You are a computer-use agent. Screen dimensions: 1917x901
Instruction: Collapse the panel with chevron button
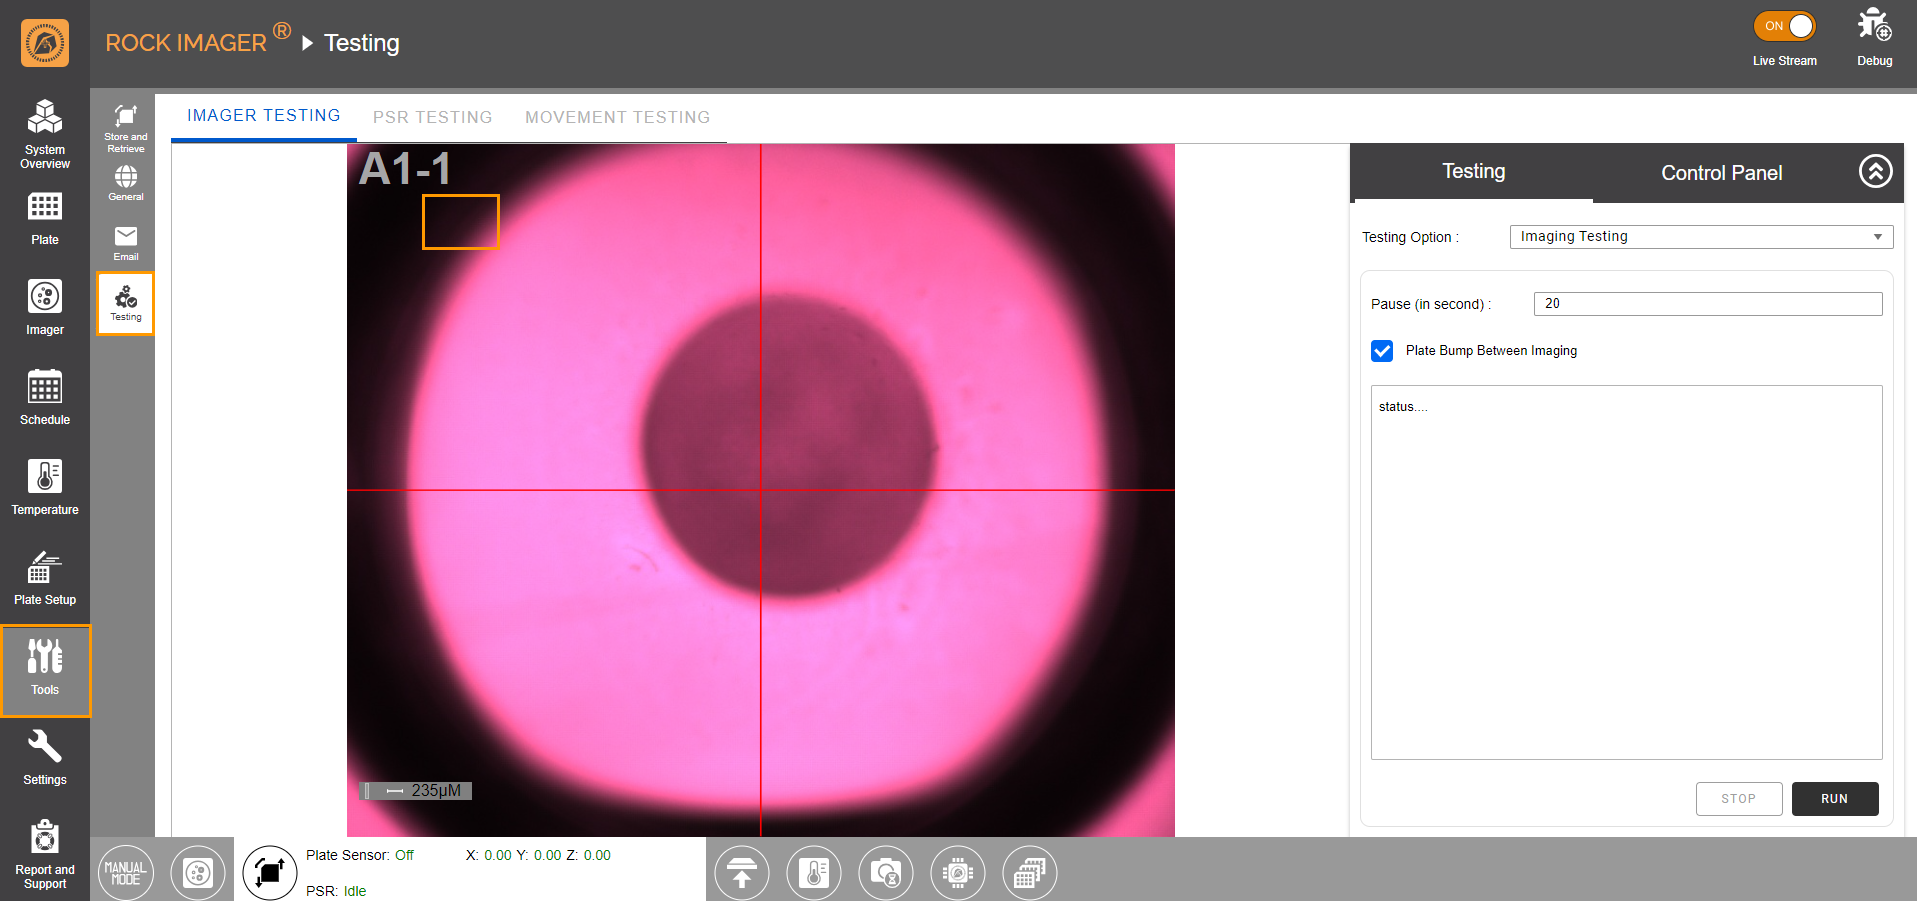[1875, 172]
